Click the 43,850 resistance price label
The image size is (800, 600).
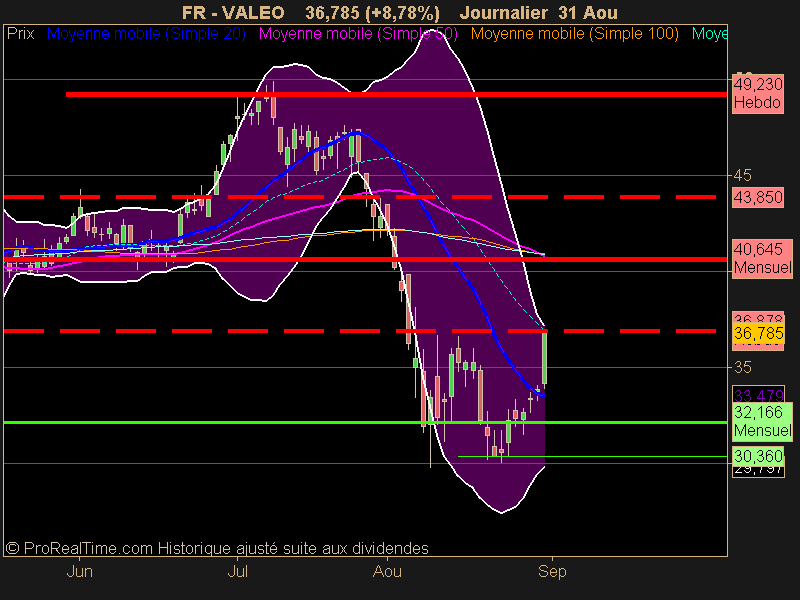(x=758, y=197)
